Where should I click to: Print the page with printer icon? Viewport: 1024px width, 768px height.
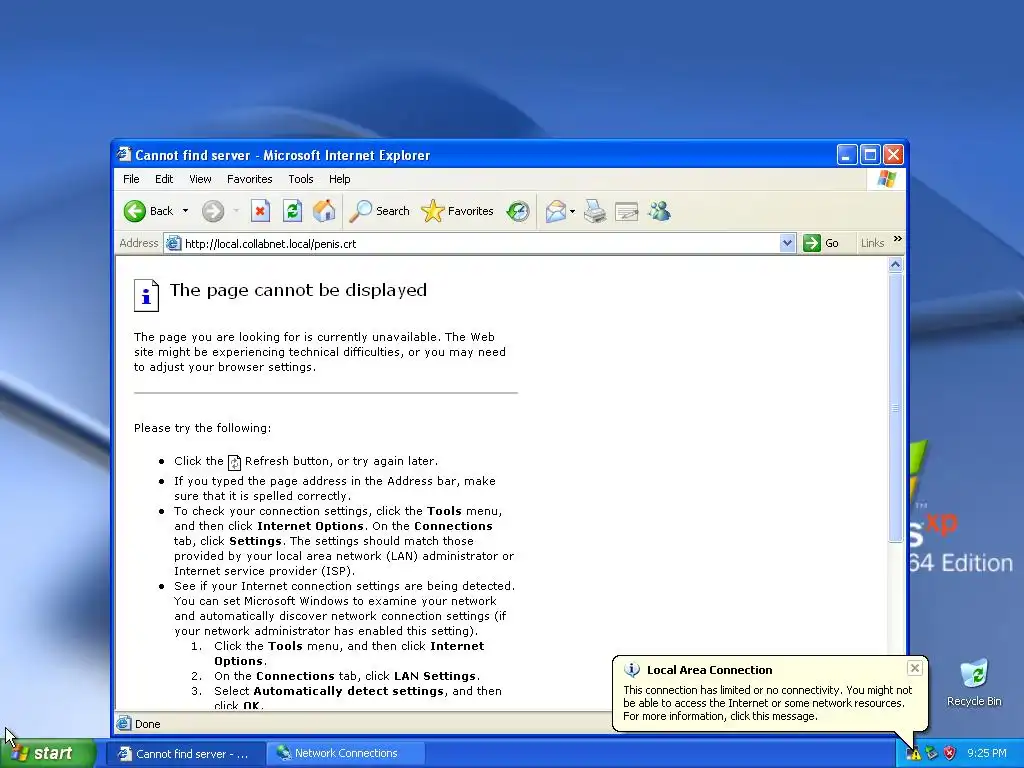pyautogui.click(x=595, y=211)
